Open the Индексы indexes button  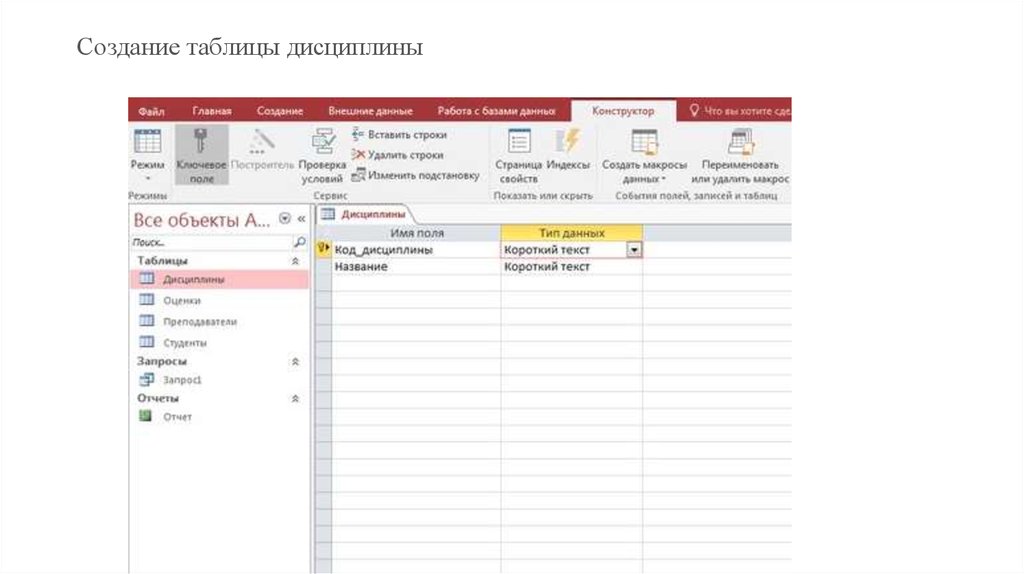[568, 150]
